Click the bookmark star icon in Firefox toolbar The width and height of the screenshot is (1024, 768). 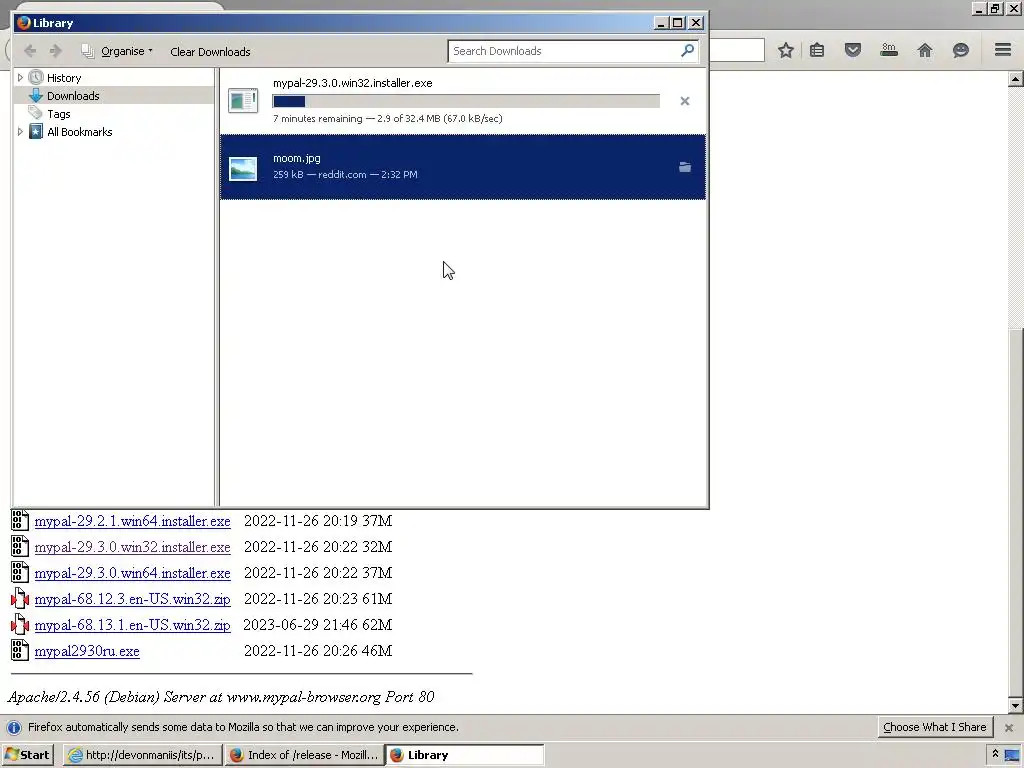[x=786, y=50]
